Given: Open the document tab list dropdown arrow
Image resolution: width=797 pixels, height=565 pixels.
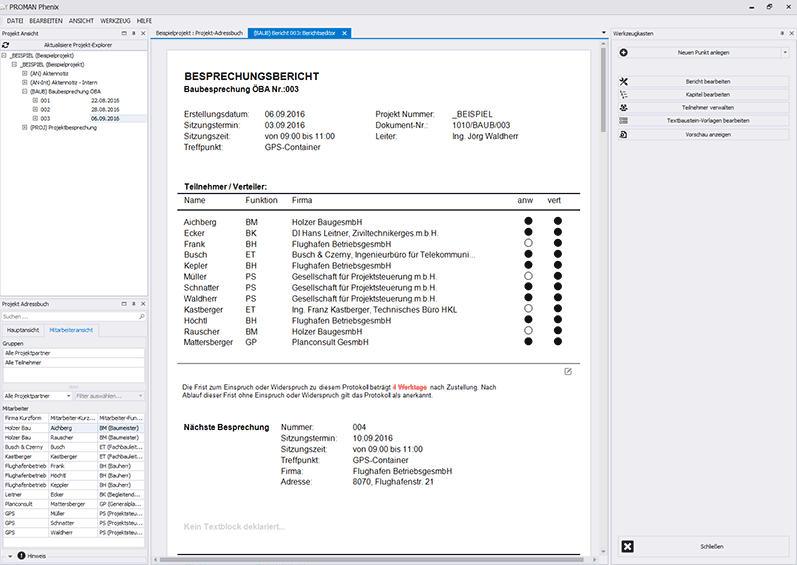Looking at the screenshot, I should 603,33.
